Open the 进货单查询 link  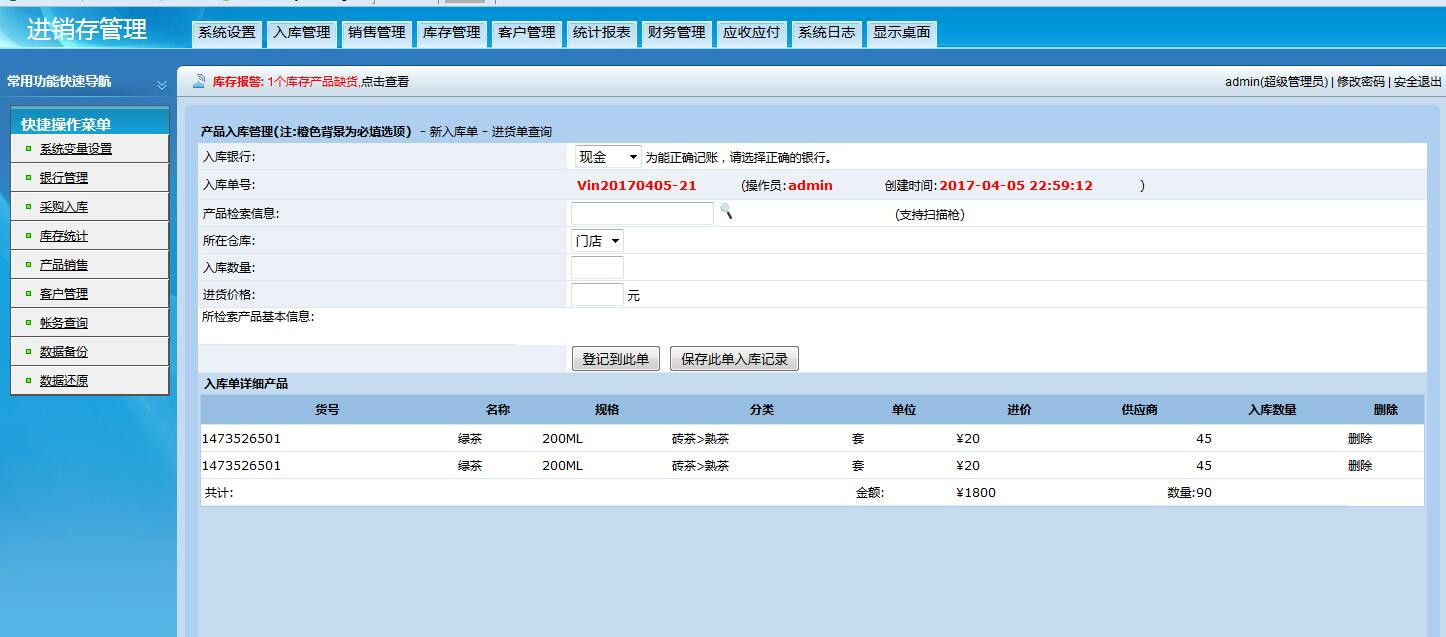521,132
